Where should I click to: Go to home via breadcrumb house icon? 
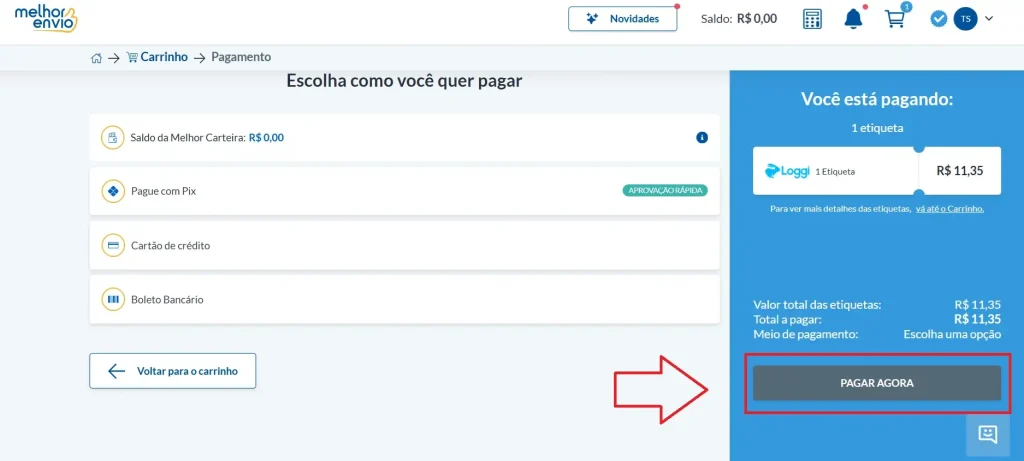96,57
